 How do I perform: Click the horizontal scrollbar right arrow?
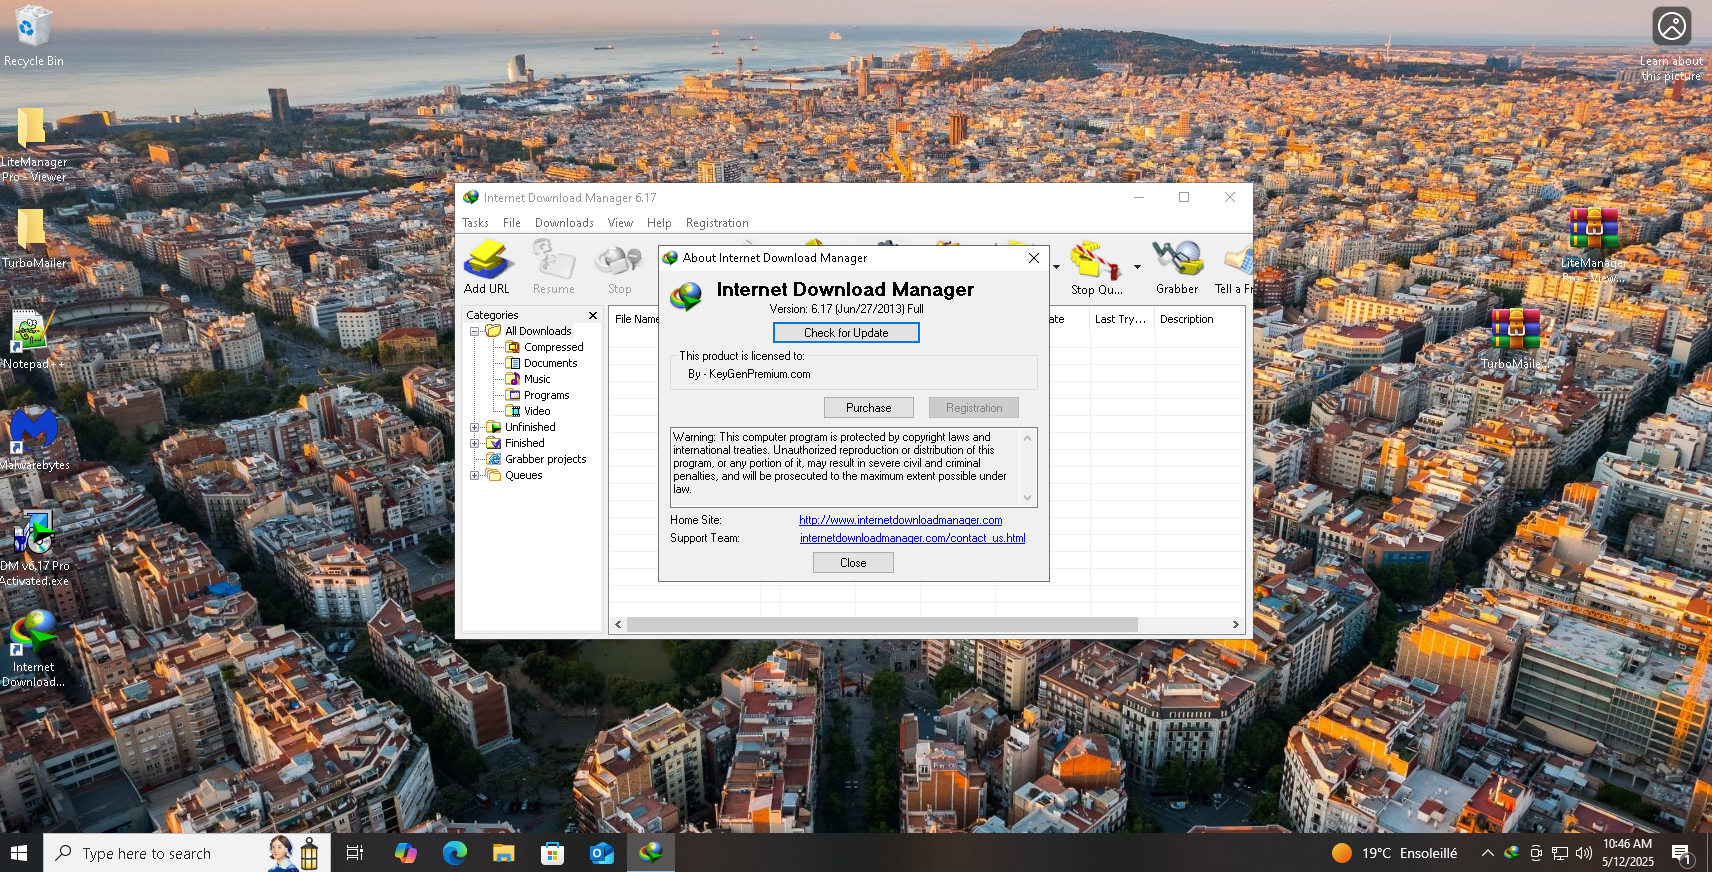(x=1235, y=624)
